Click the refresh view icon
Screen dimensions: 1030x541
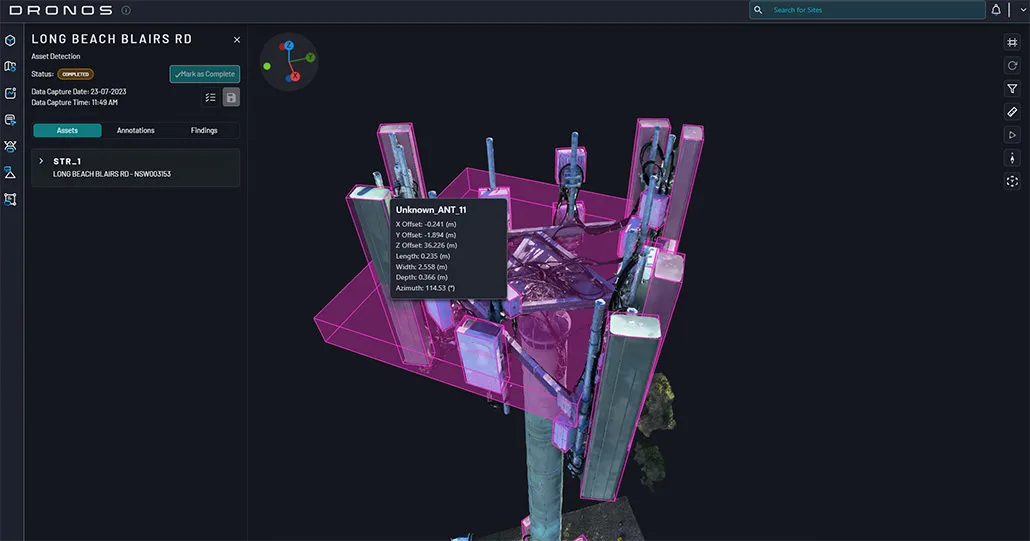click(x=1012, y=65)
